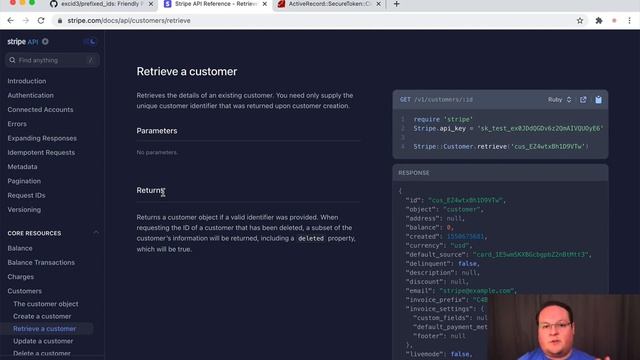Click the Stripe.api_key code line
This screenshot has width=640, height=360.
pos(508,128)
